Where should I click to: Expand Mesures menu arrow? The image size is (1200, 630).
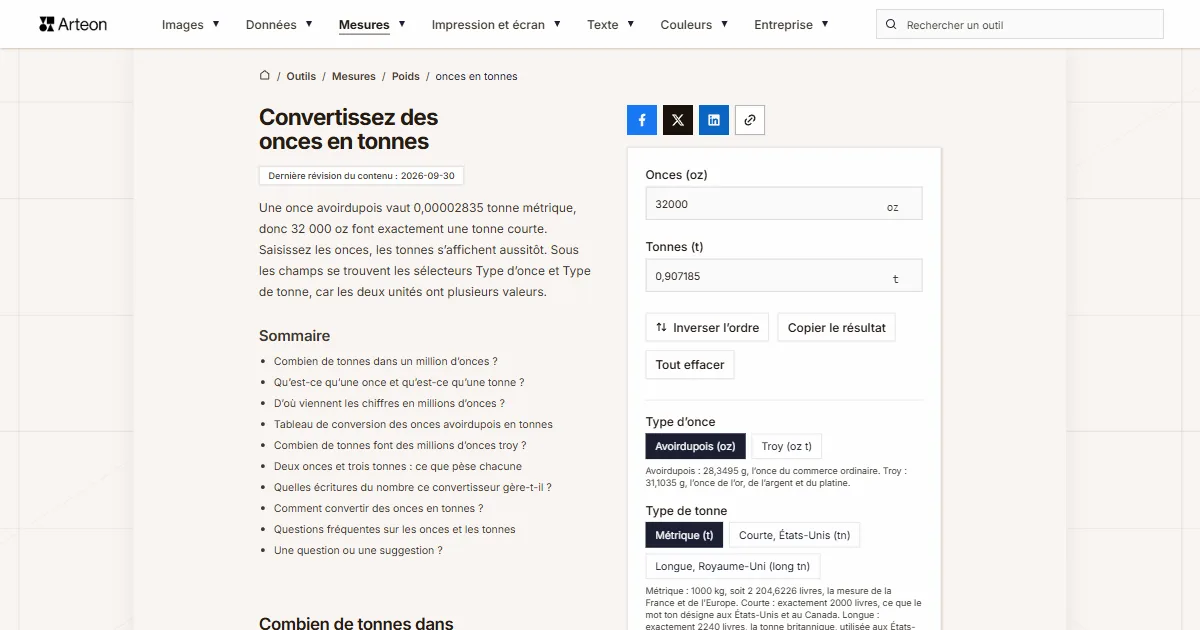[x=402, y=24]
